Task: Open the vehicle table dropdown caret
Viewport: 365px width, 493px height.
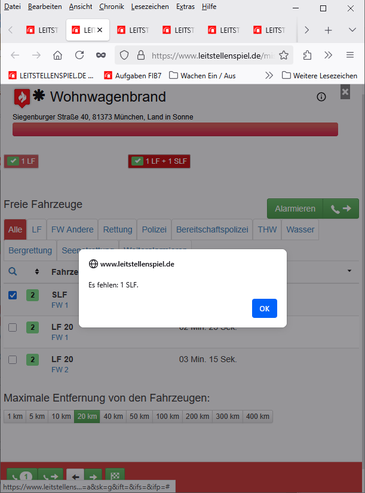Action: [349, 271]
